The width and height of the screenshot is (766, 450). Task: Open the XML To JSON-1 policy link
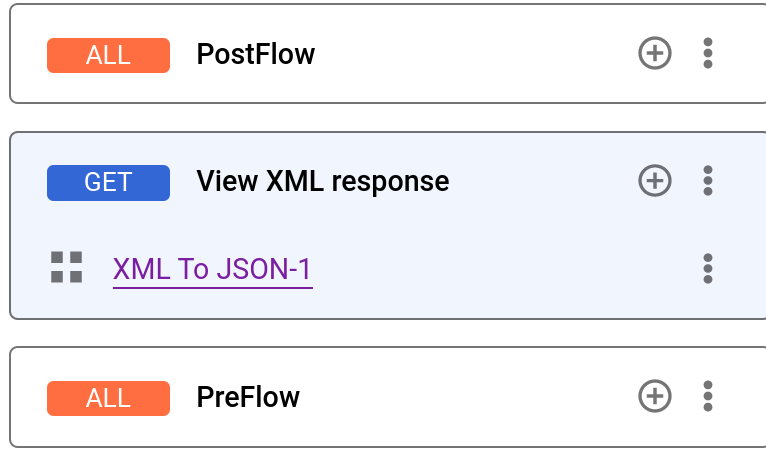213,268
